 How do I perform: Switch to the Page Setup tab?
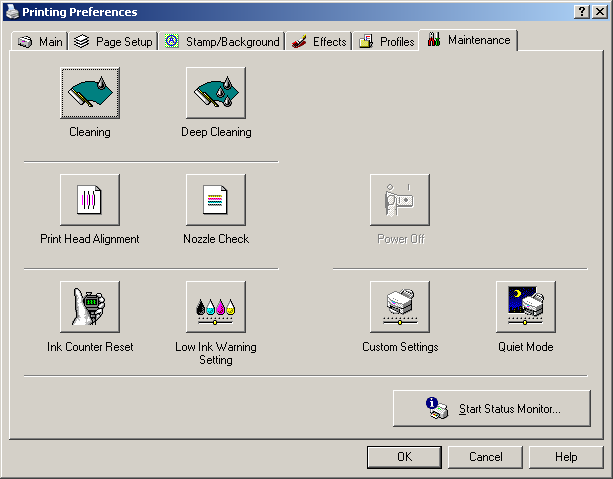click(x=113, y=42)
